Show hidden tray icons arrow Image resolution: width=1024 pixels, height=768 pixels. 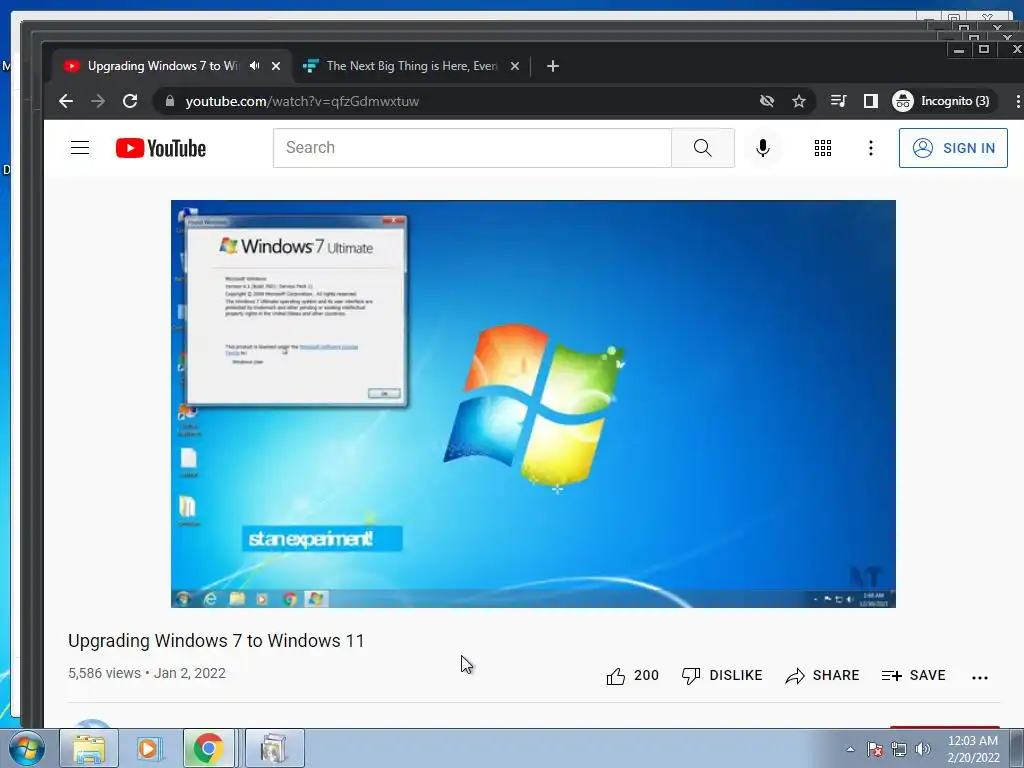pyautogui.click(x=850, y=749)
